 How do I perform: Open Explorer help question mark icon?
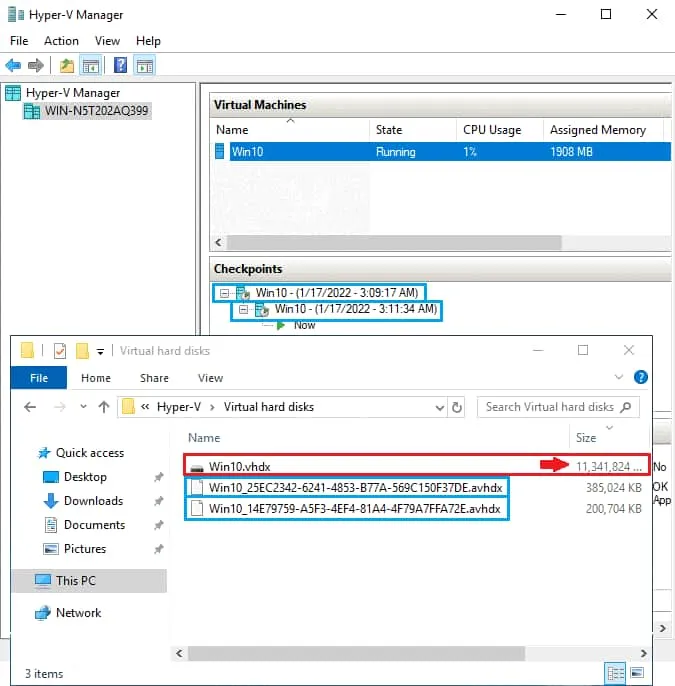[640, 378]
